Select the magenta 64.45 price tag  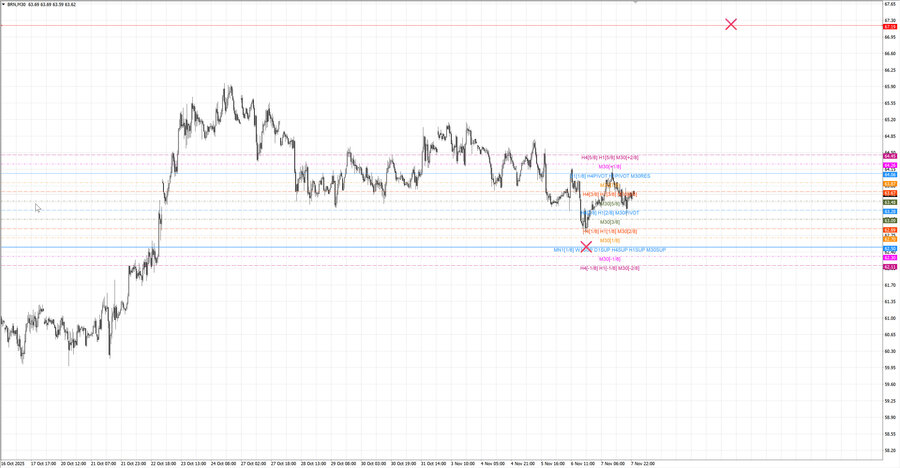pos(889,156)
